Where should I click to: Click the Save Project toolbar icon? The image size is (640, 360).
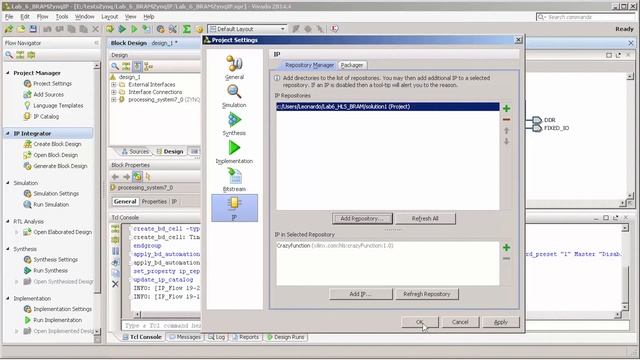tap(33, 29)
